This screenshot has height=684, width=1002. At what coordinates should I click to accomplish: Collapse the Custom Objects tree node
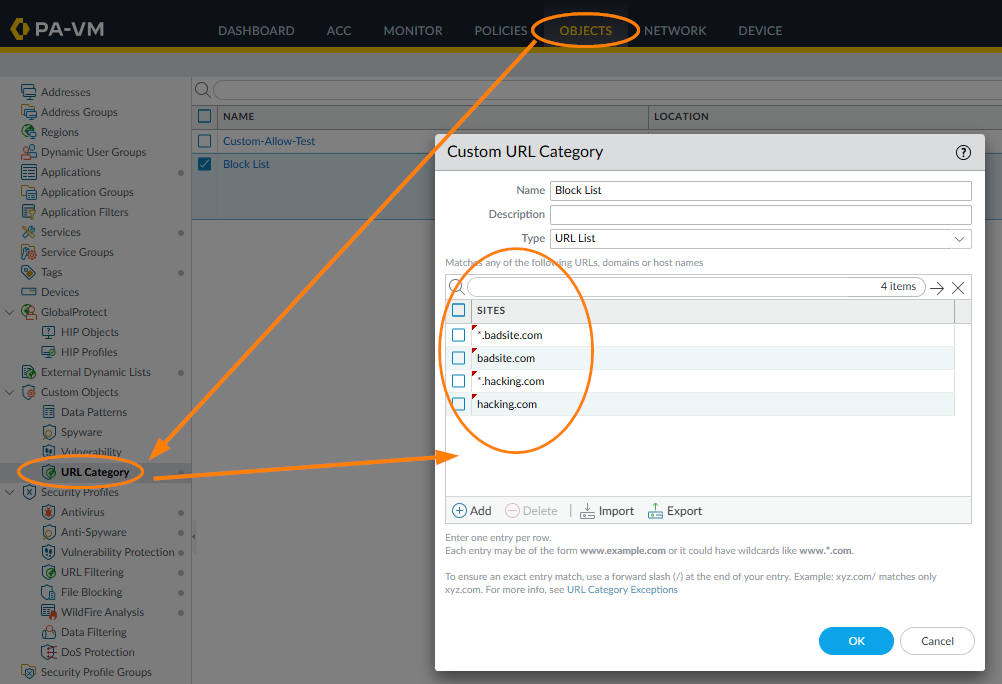(x=10, y=392)
